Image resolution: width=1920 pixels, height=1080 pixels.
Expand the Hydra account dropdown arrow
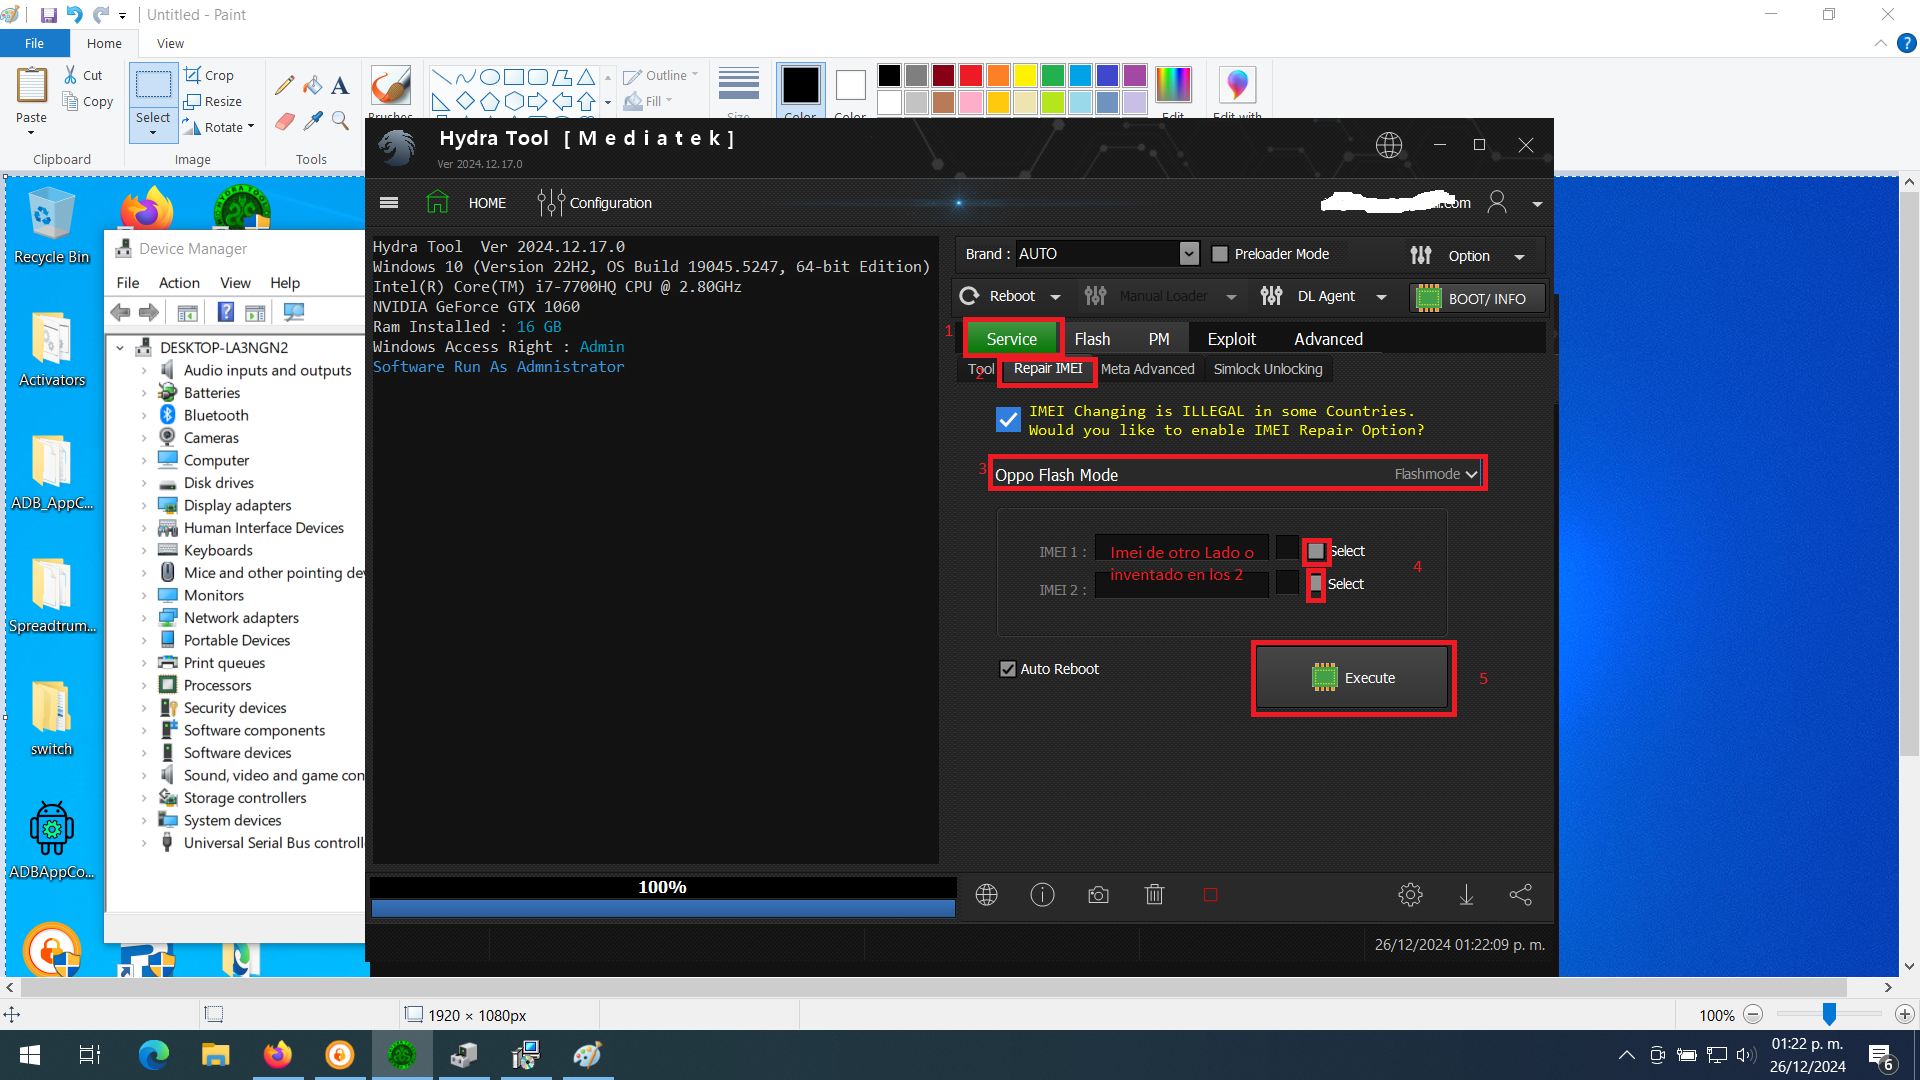[x=1537, y=204]
